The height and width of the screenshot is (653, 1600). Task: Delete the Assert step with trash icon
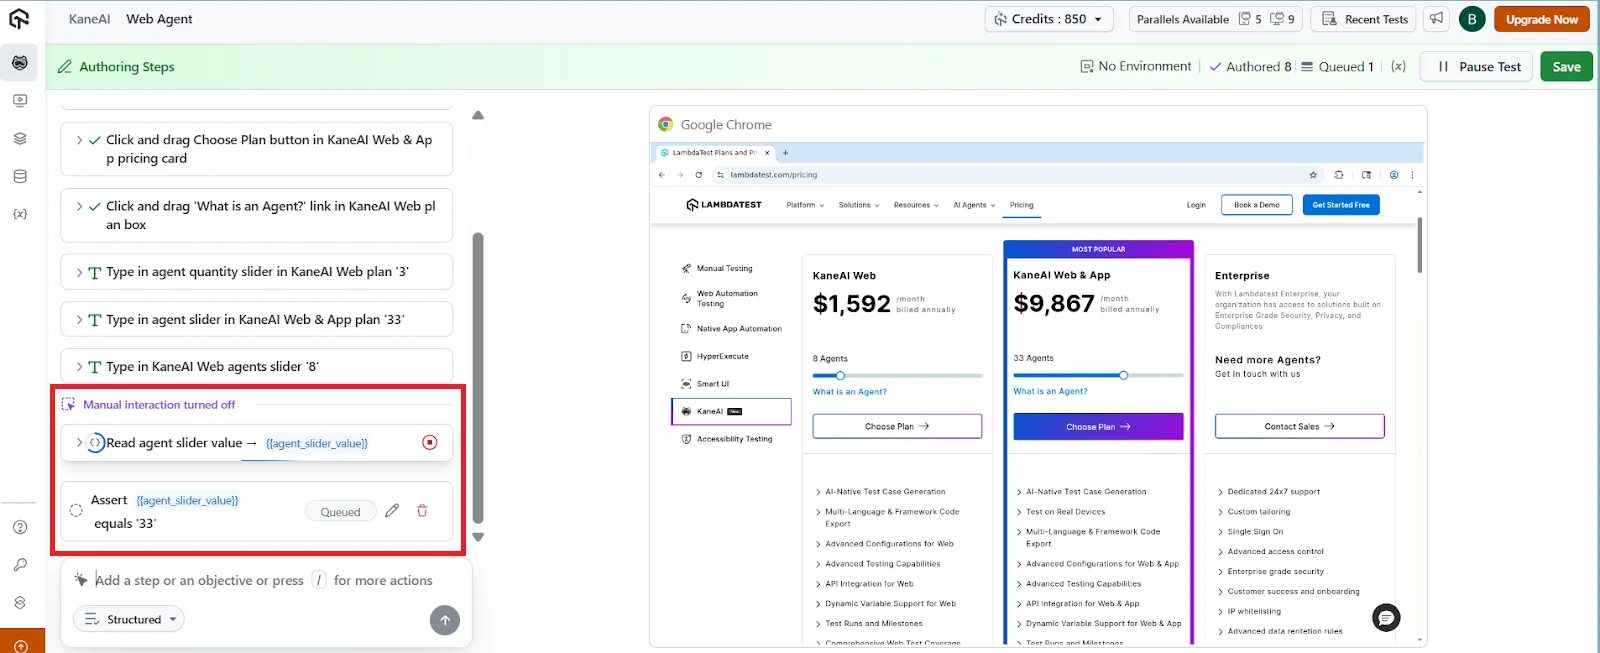pos(422,511)
